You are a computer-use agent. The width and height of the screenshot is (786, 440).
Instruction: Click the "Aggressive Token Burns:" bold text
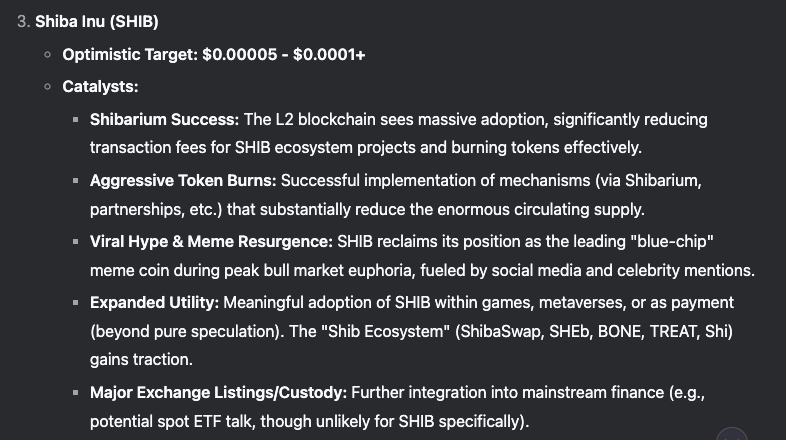182,180
